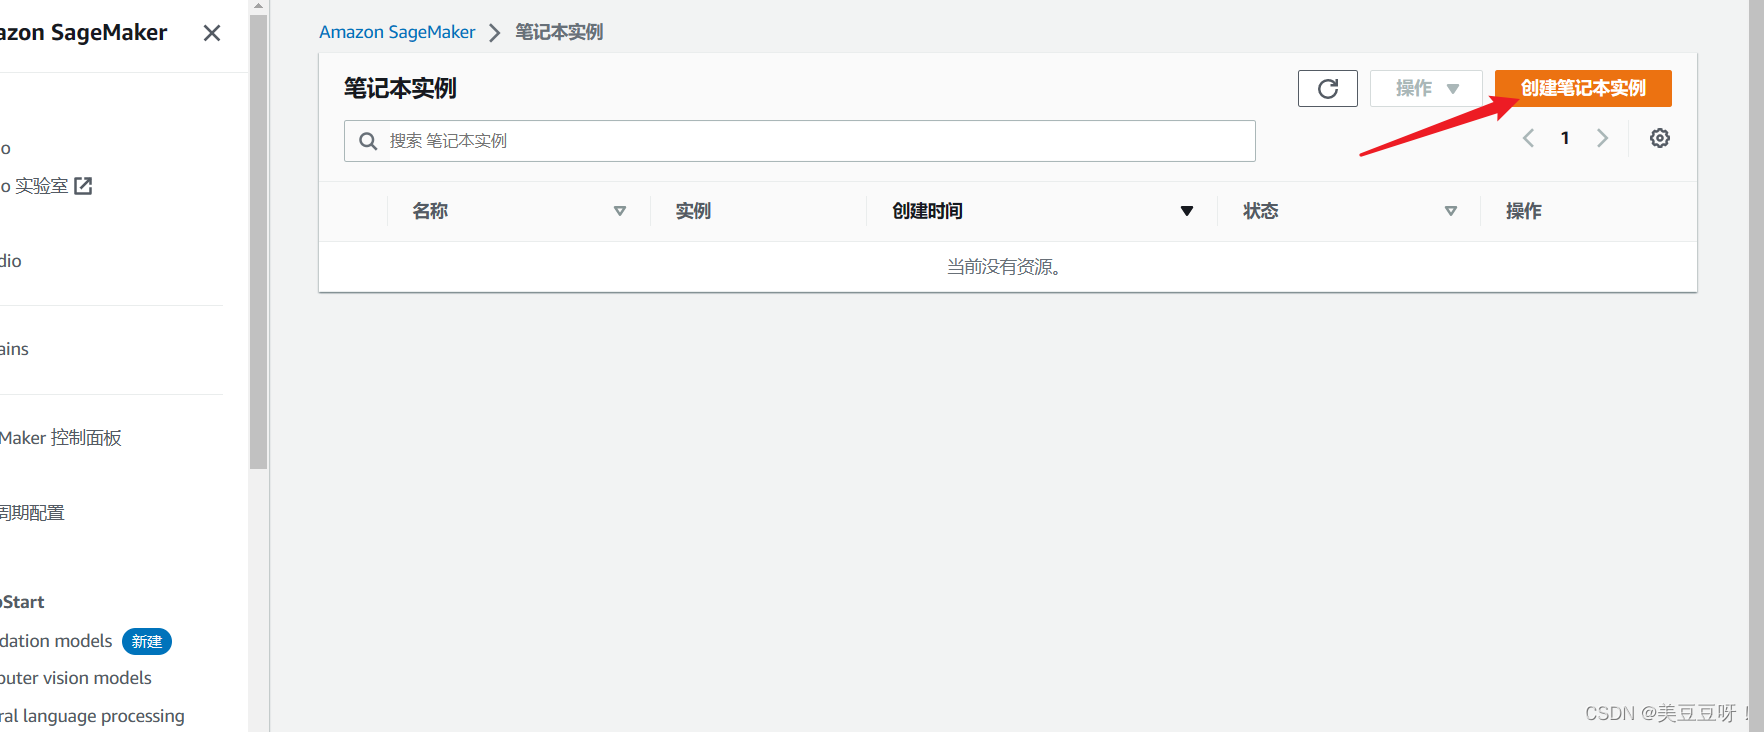Click the 实例 column header

(693, 211)
